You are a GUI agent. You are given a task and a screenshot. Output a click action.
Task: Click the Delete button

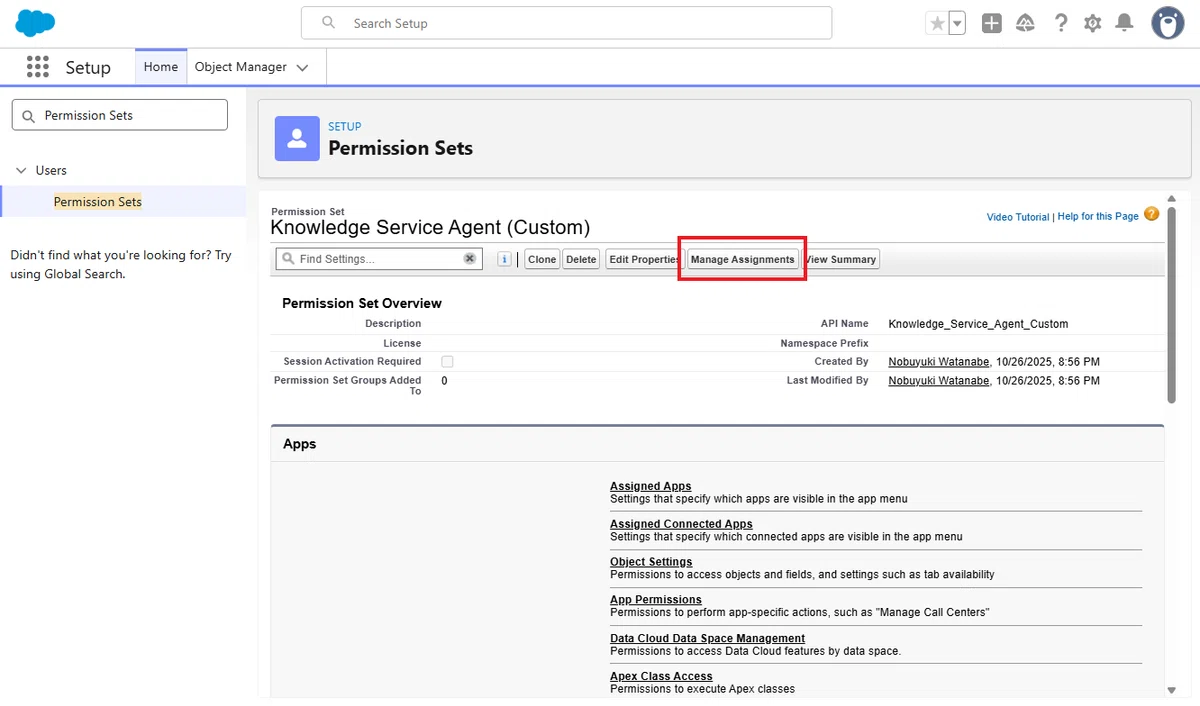click(581, 259)
